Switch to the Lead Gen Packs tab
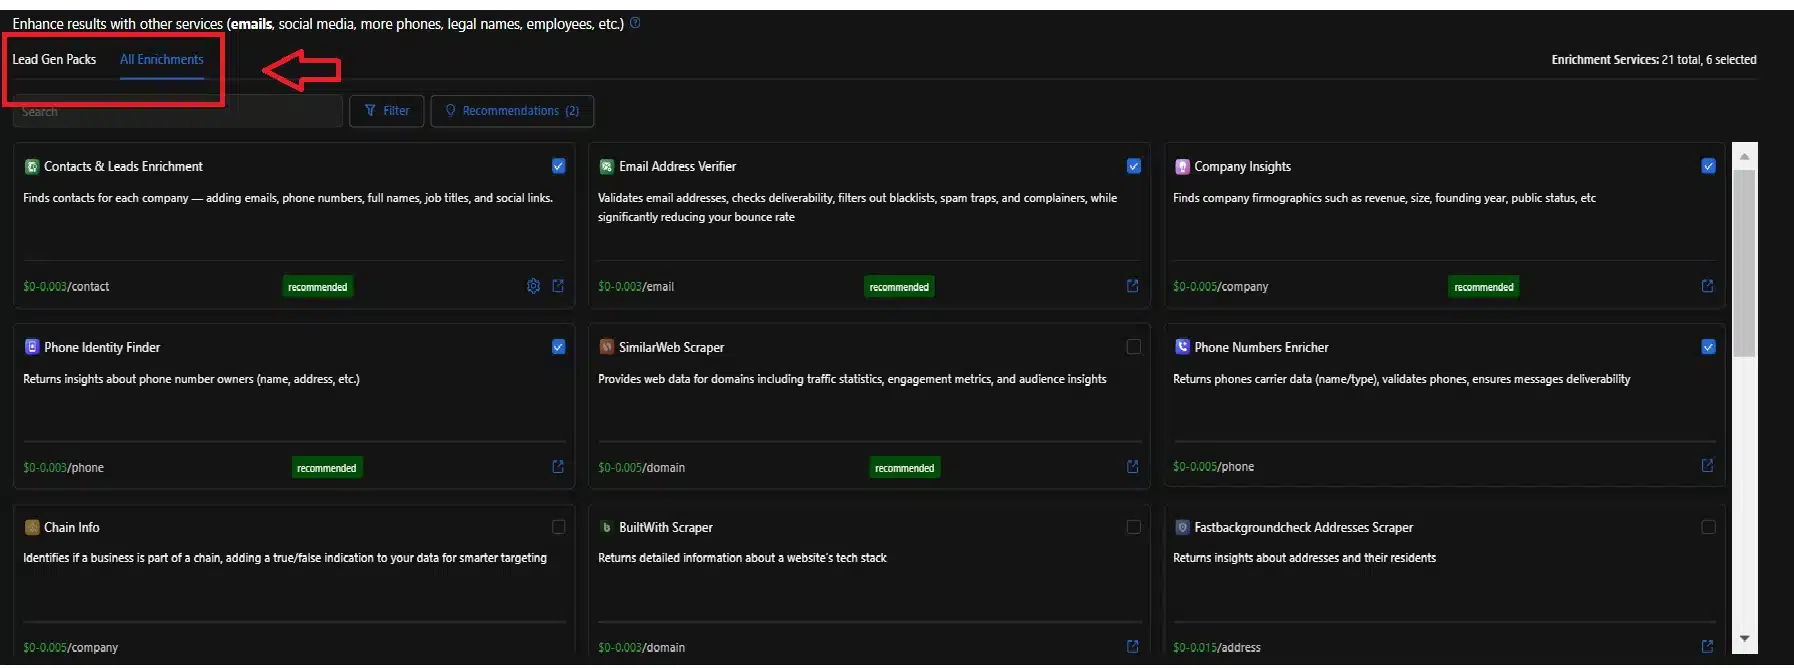 tap(54, 60)
